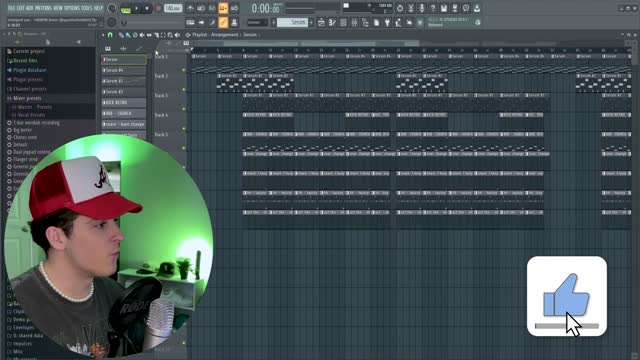This screenshot has width=640, height=360.
Task: Toggle the browser view icon
Action: (365, 23)
